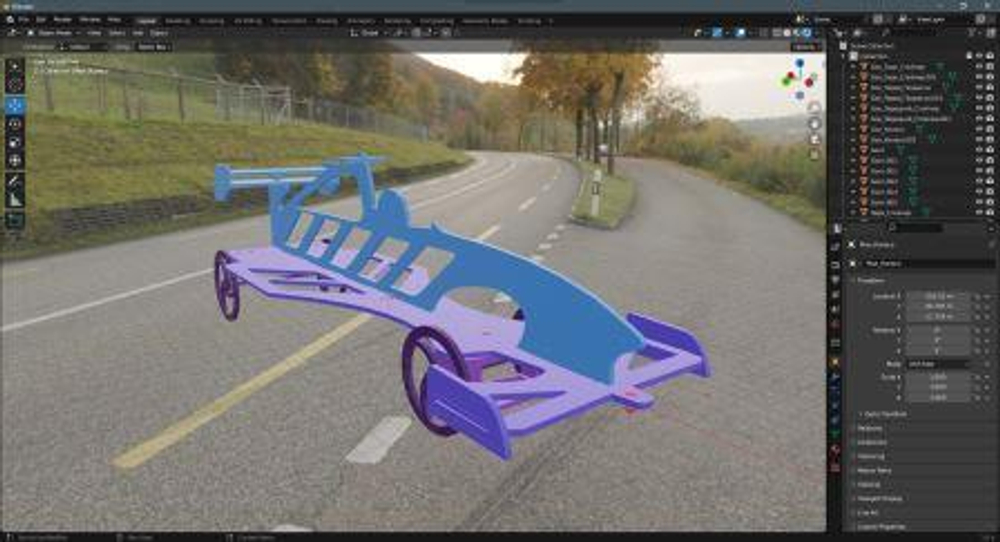The image size is (1000, 542).
Task: Hide the first object in the outliner
Action: click(x=980, y=67)
